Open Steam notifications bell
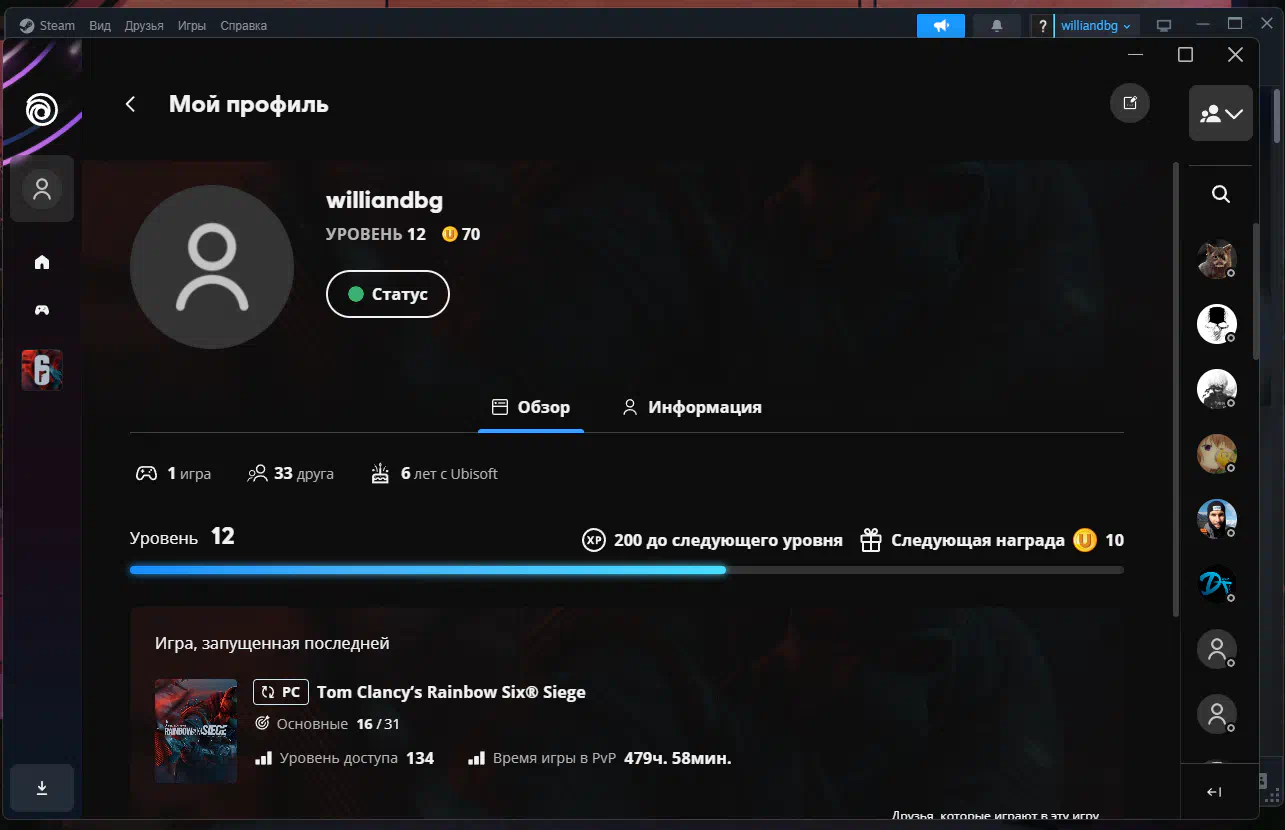This screenshot has height=830, width=1285. click(x=997, y=26)
